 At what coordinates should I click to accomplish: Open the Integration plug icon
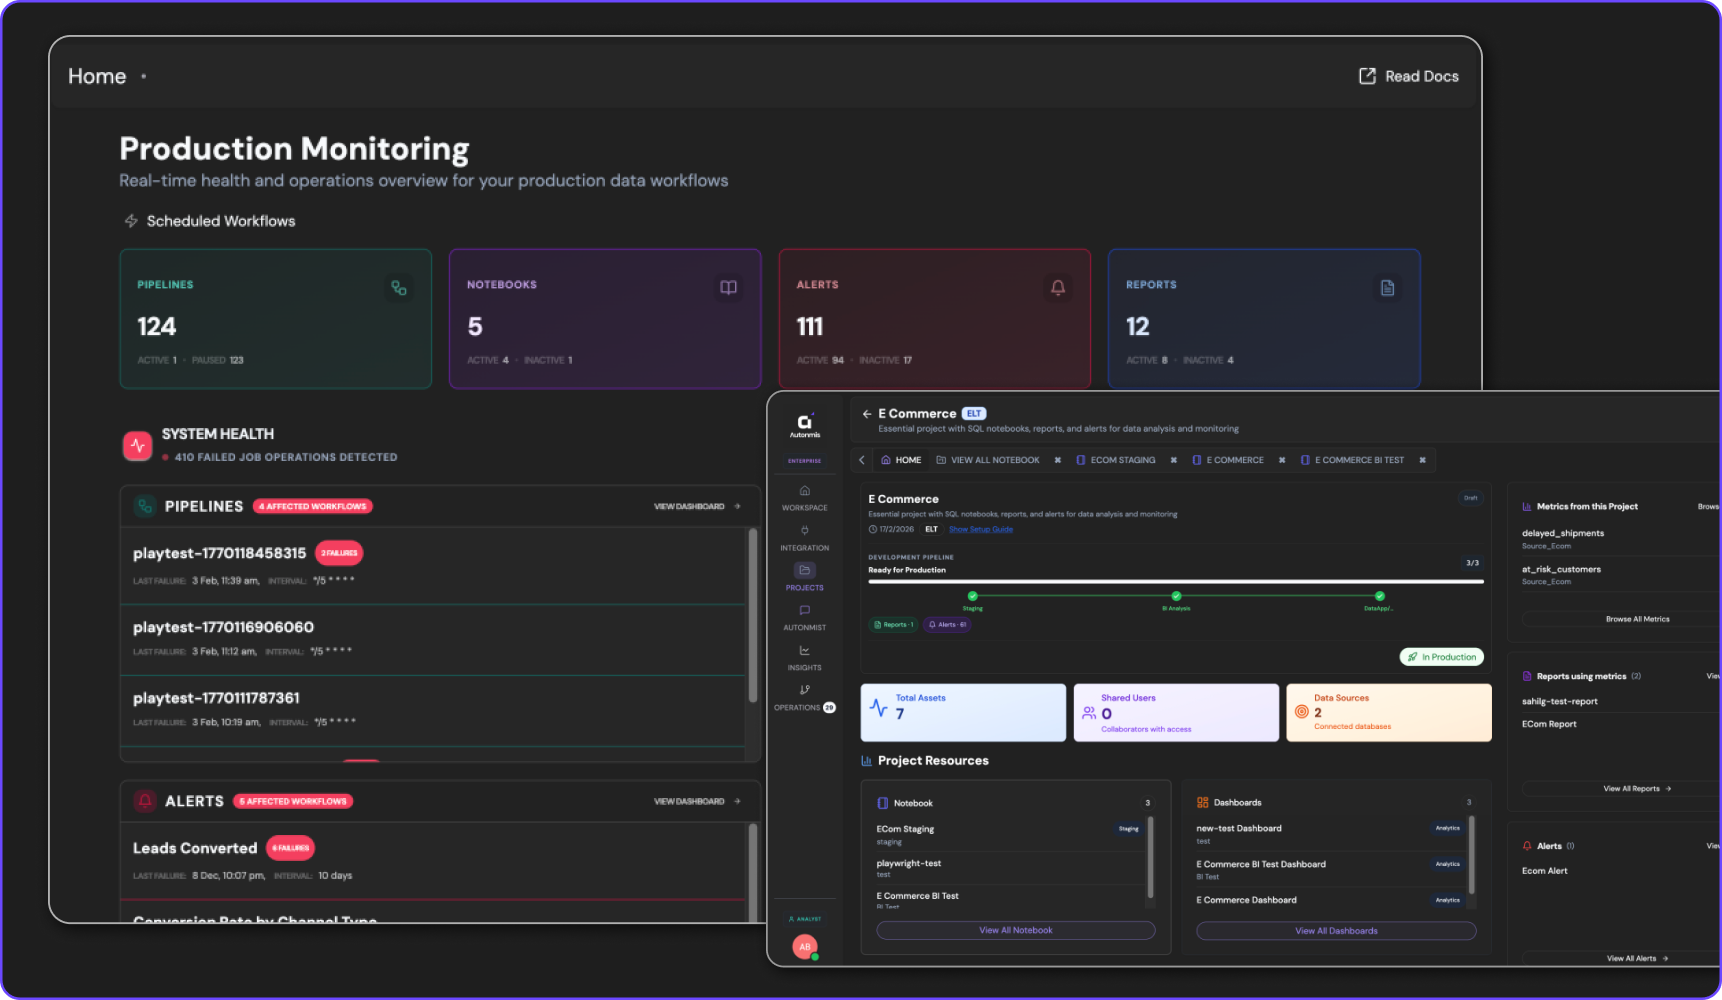coord(804,531)
